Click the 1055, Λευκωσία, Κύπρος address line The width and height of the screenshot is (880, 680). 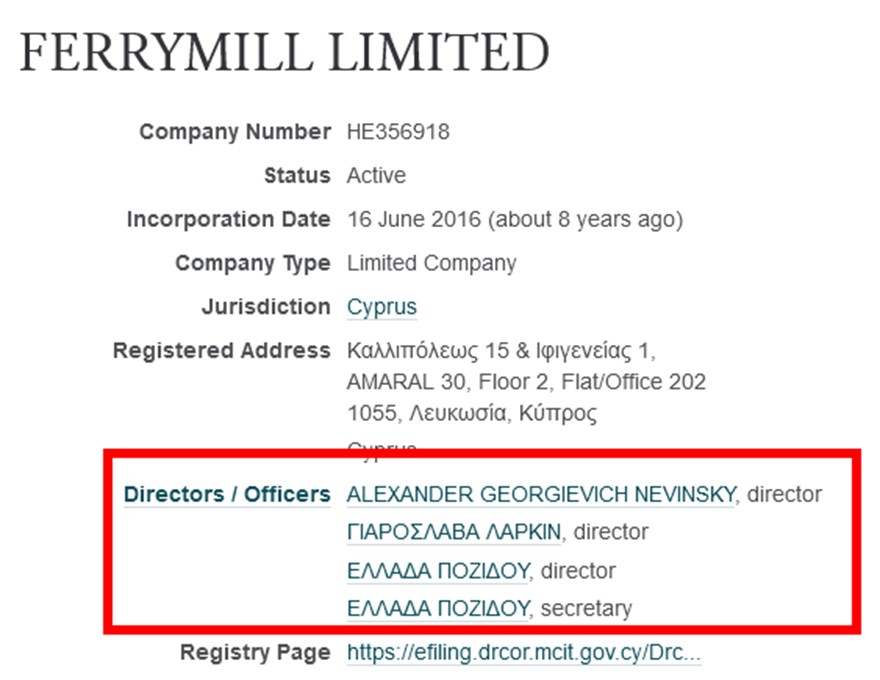click(x=472, y=413)
